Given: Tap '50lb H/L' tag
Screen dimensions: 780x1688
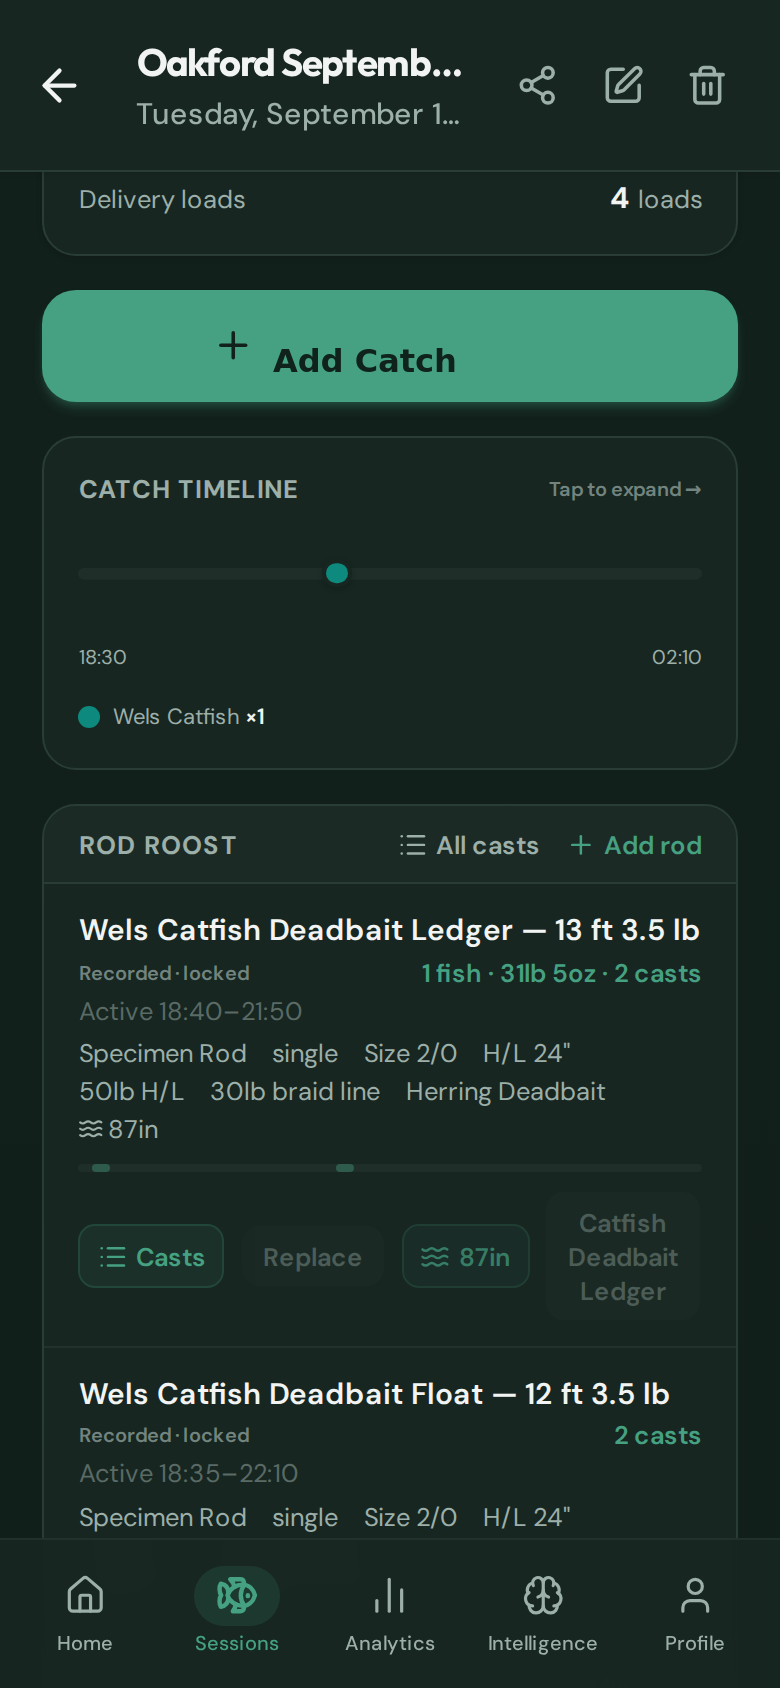Looking at the screenshot, I should click(x=131, y=1091).
